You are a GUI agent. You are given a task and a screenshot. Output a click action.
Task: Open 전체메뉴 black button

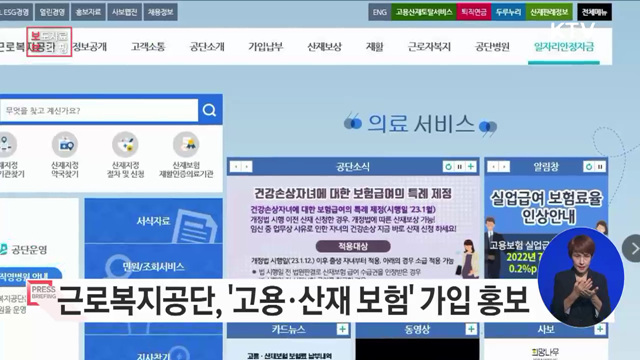(x=594, y=12)
